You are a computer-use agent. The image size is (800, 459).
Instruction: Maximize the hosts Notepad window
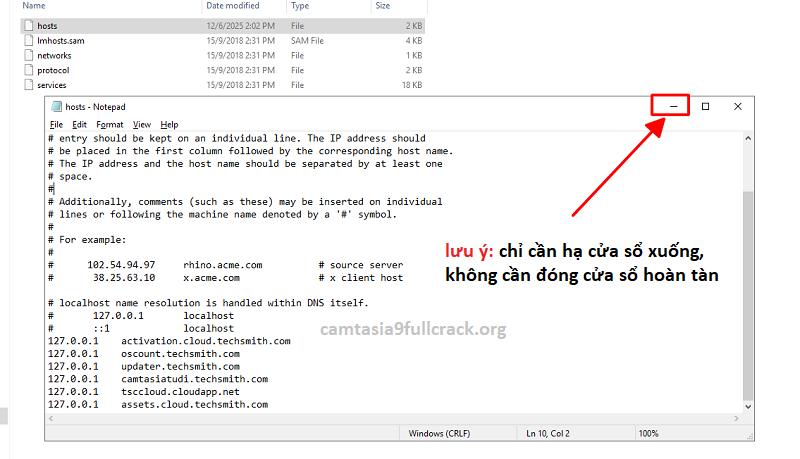[x=706, y=107]
